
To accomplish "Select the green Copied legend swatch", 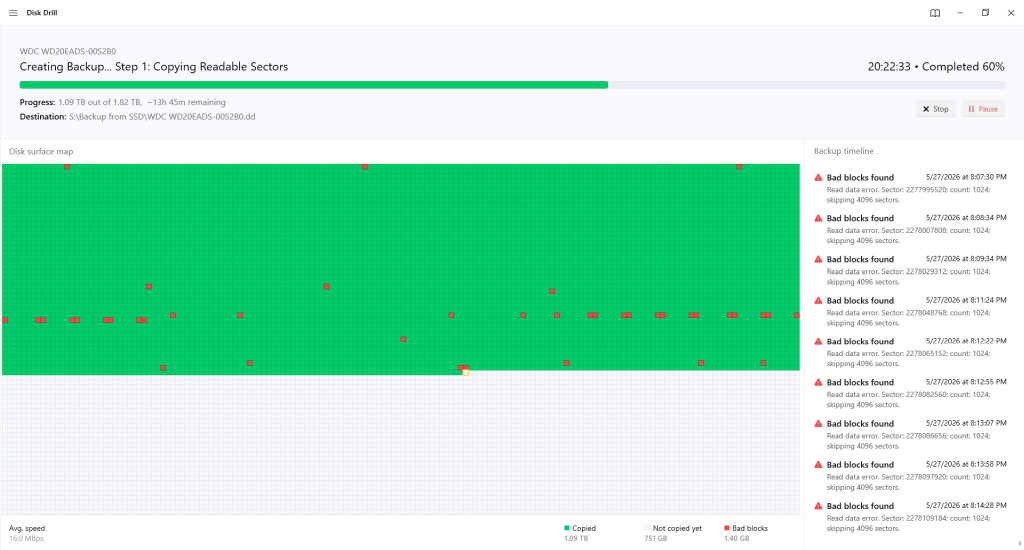I will [567, 528].
